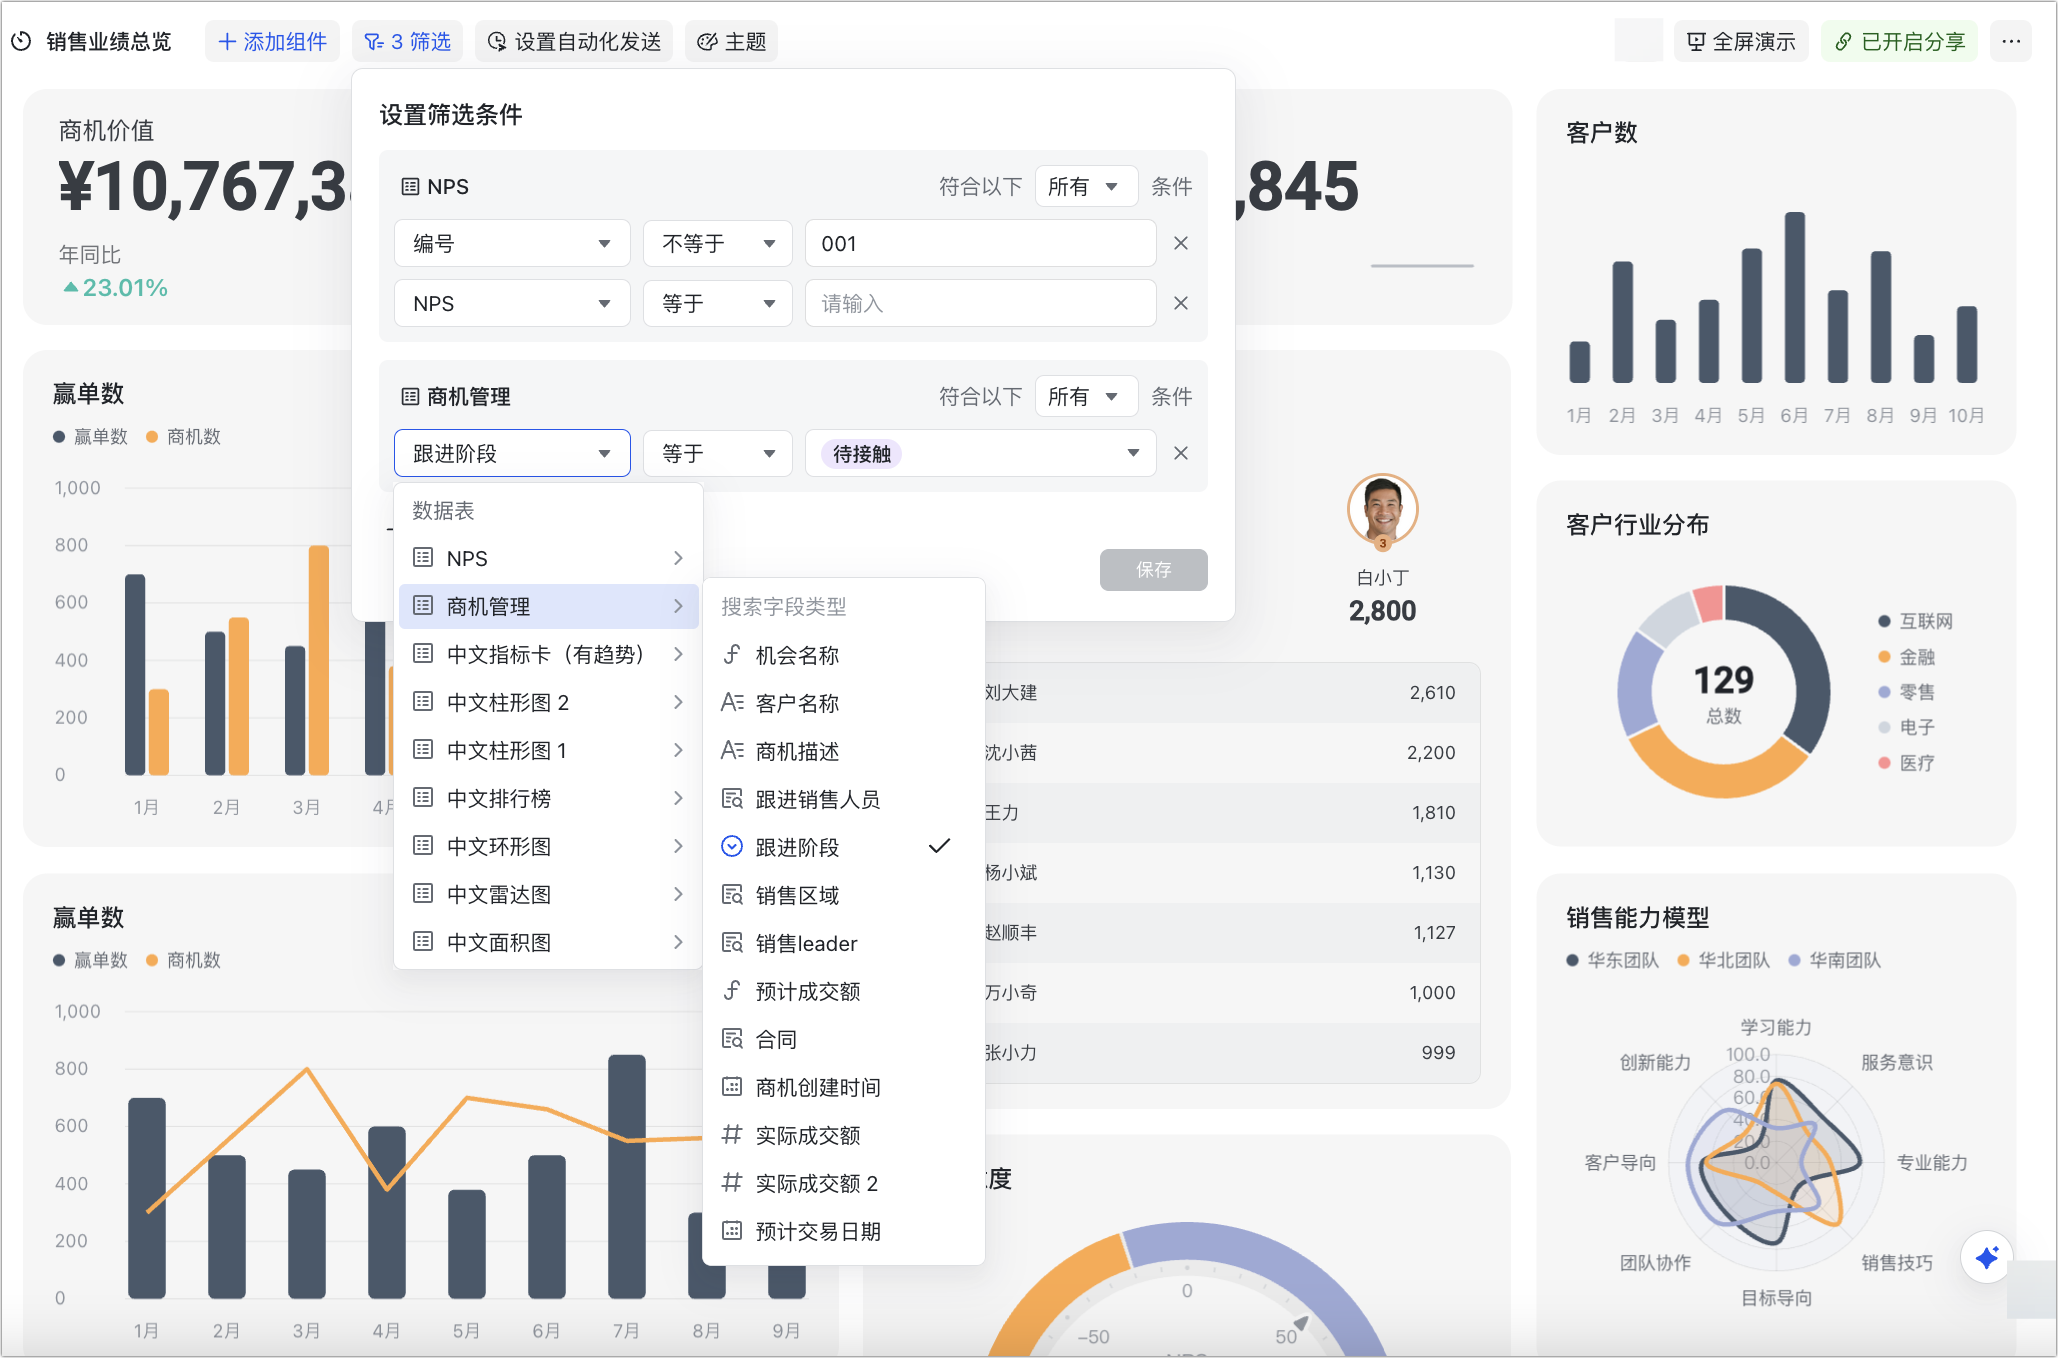Choose 机会名称 formula field

click(843, 655)
